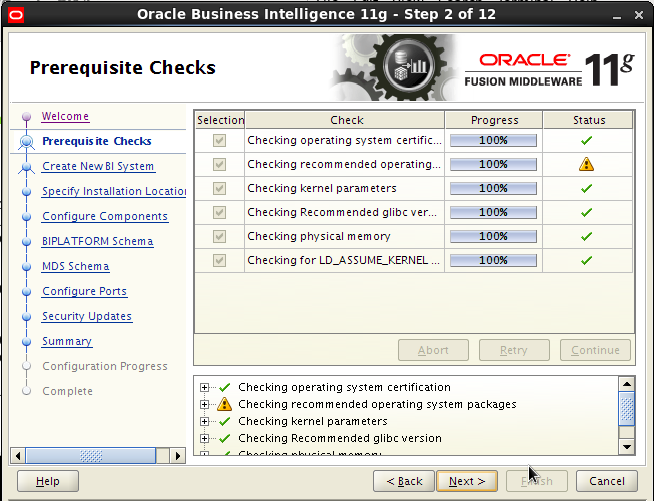The width and height of the screenshot is (654, 501).
Task: Click right arrow of sidebar horizontal scrollbar
Action: click(178, 456)
